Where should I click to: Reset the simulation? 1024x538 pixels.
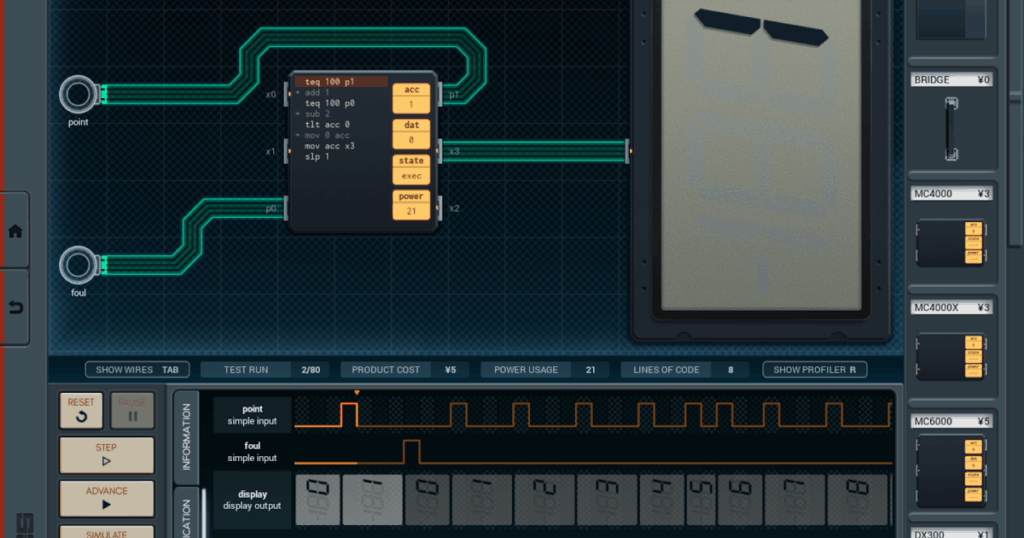81,410
